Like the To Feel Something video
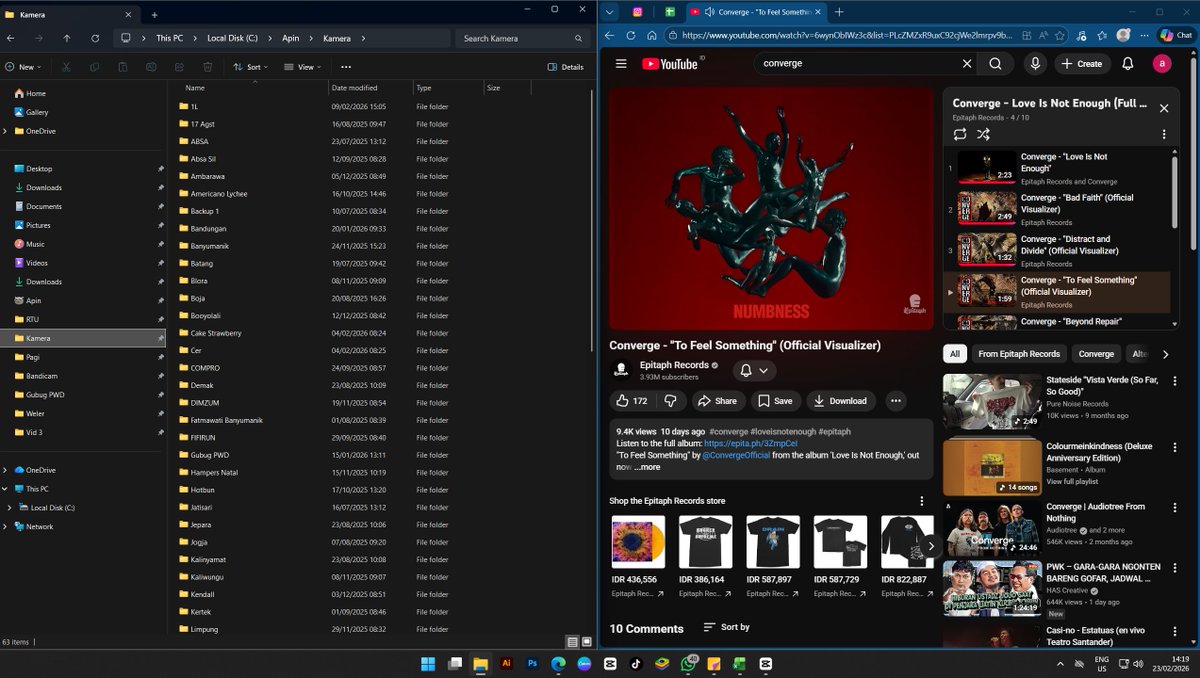This screenshot has width=1200, height=678. 632,401
